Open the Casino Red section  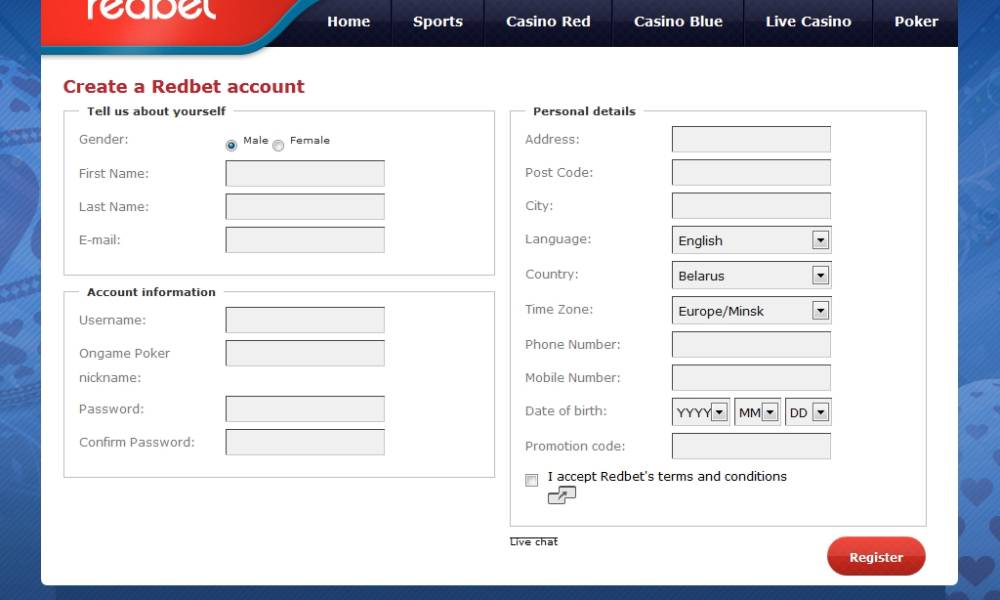pyautogui.click(x=548, y=22)
